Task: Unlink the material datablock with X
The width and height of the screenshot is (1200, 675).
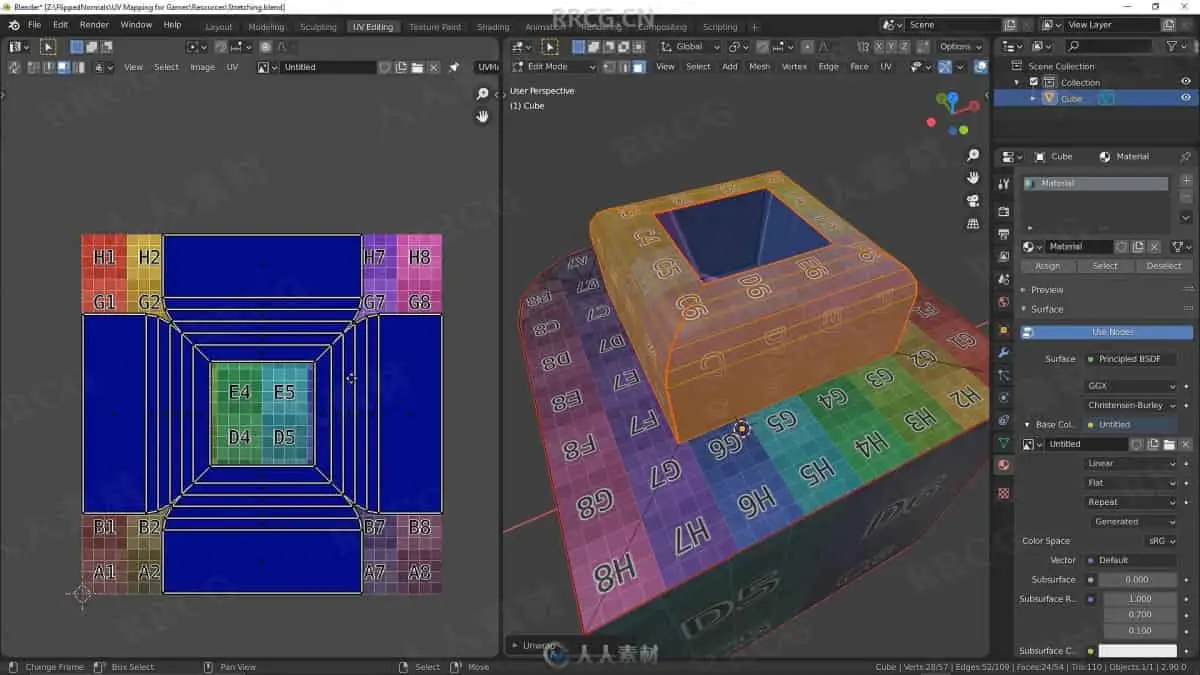Action: (x=1155, y=246)
